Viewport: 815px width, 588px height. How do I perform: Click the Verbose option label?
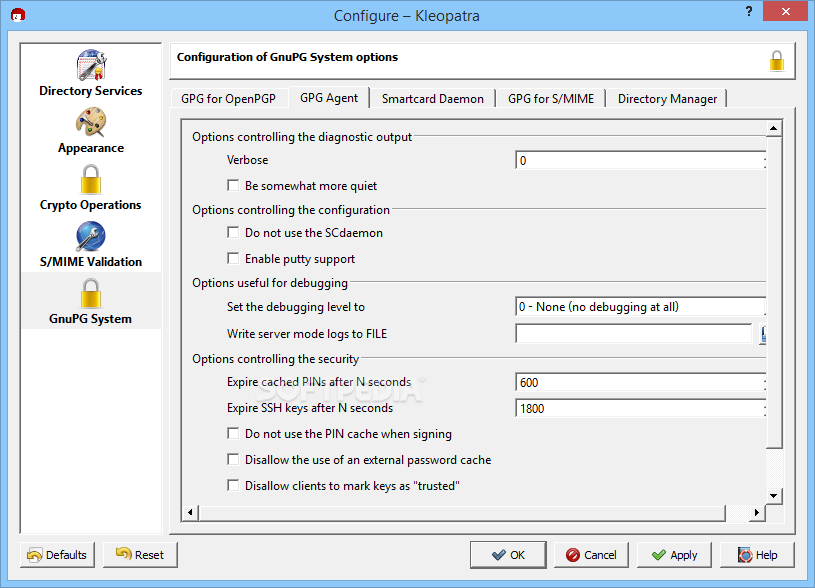(x=247, y=160)
